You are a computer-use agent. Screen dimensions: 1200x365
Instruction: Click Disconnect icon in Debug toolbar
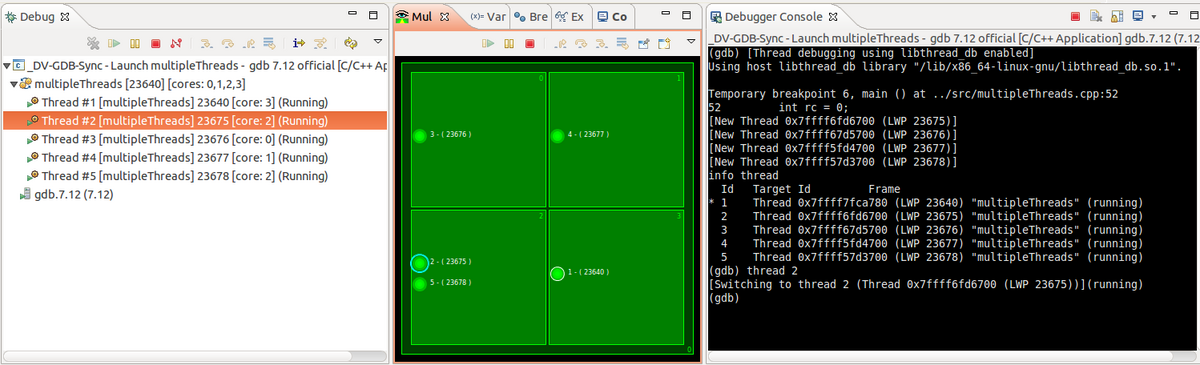[176, 43]
